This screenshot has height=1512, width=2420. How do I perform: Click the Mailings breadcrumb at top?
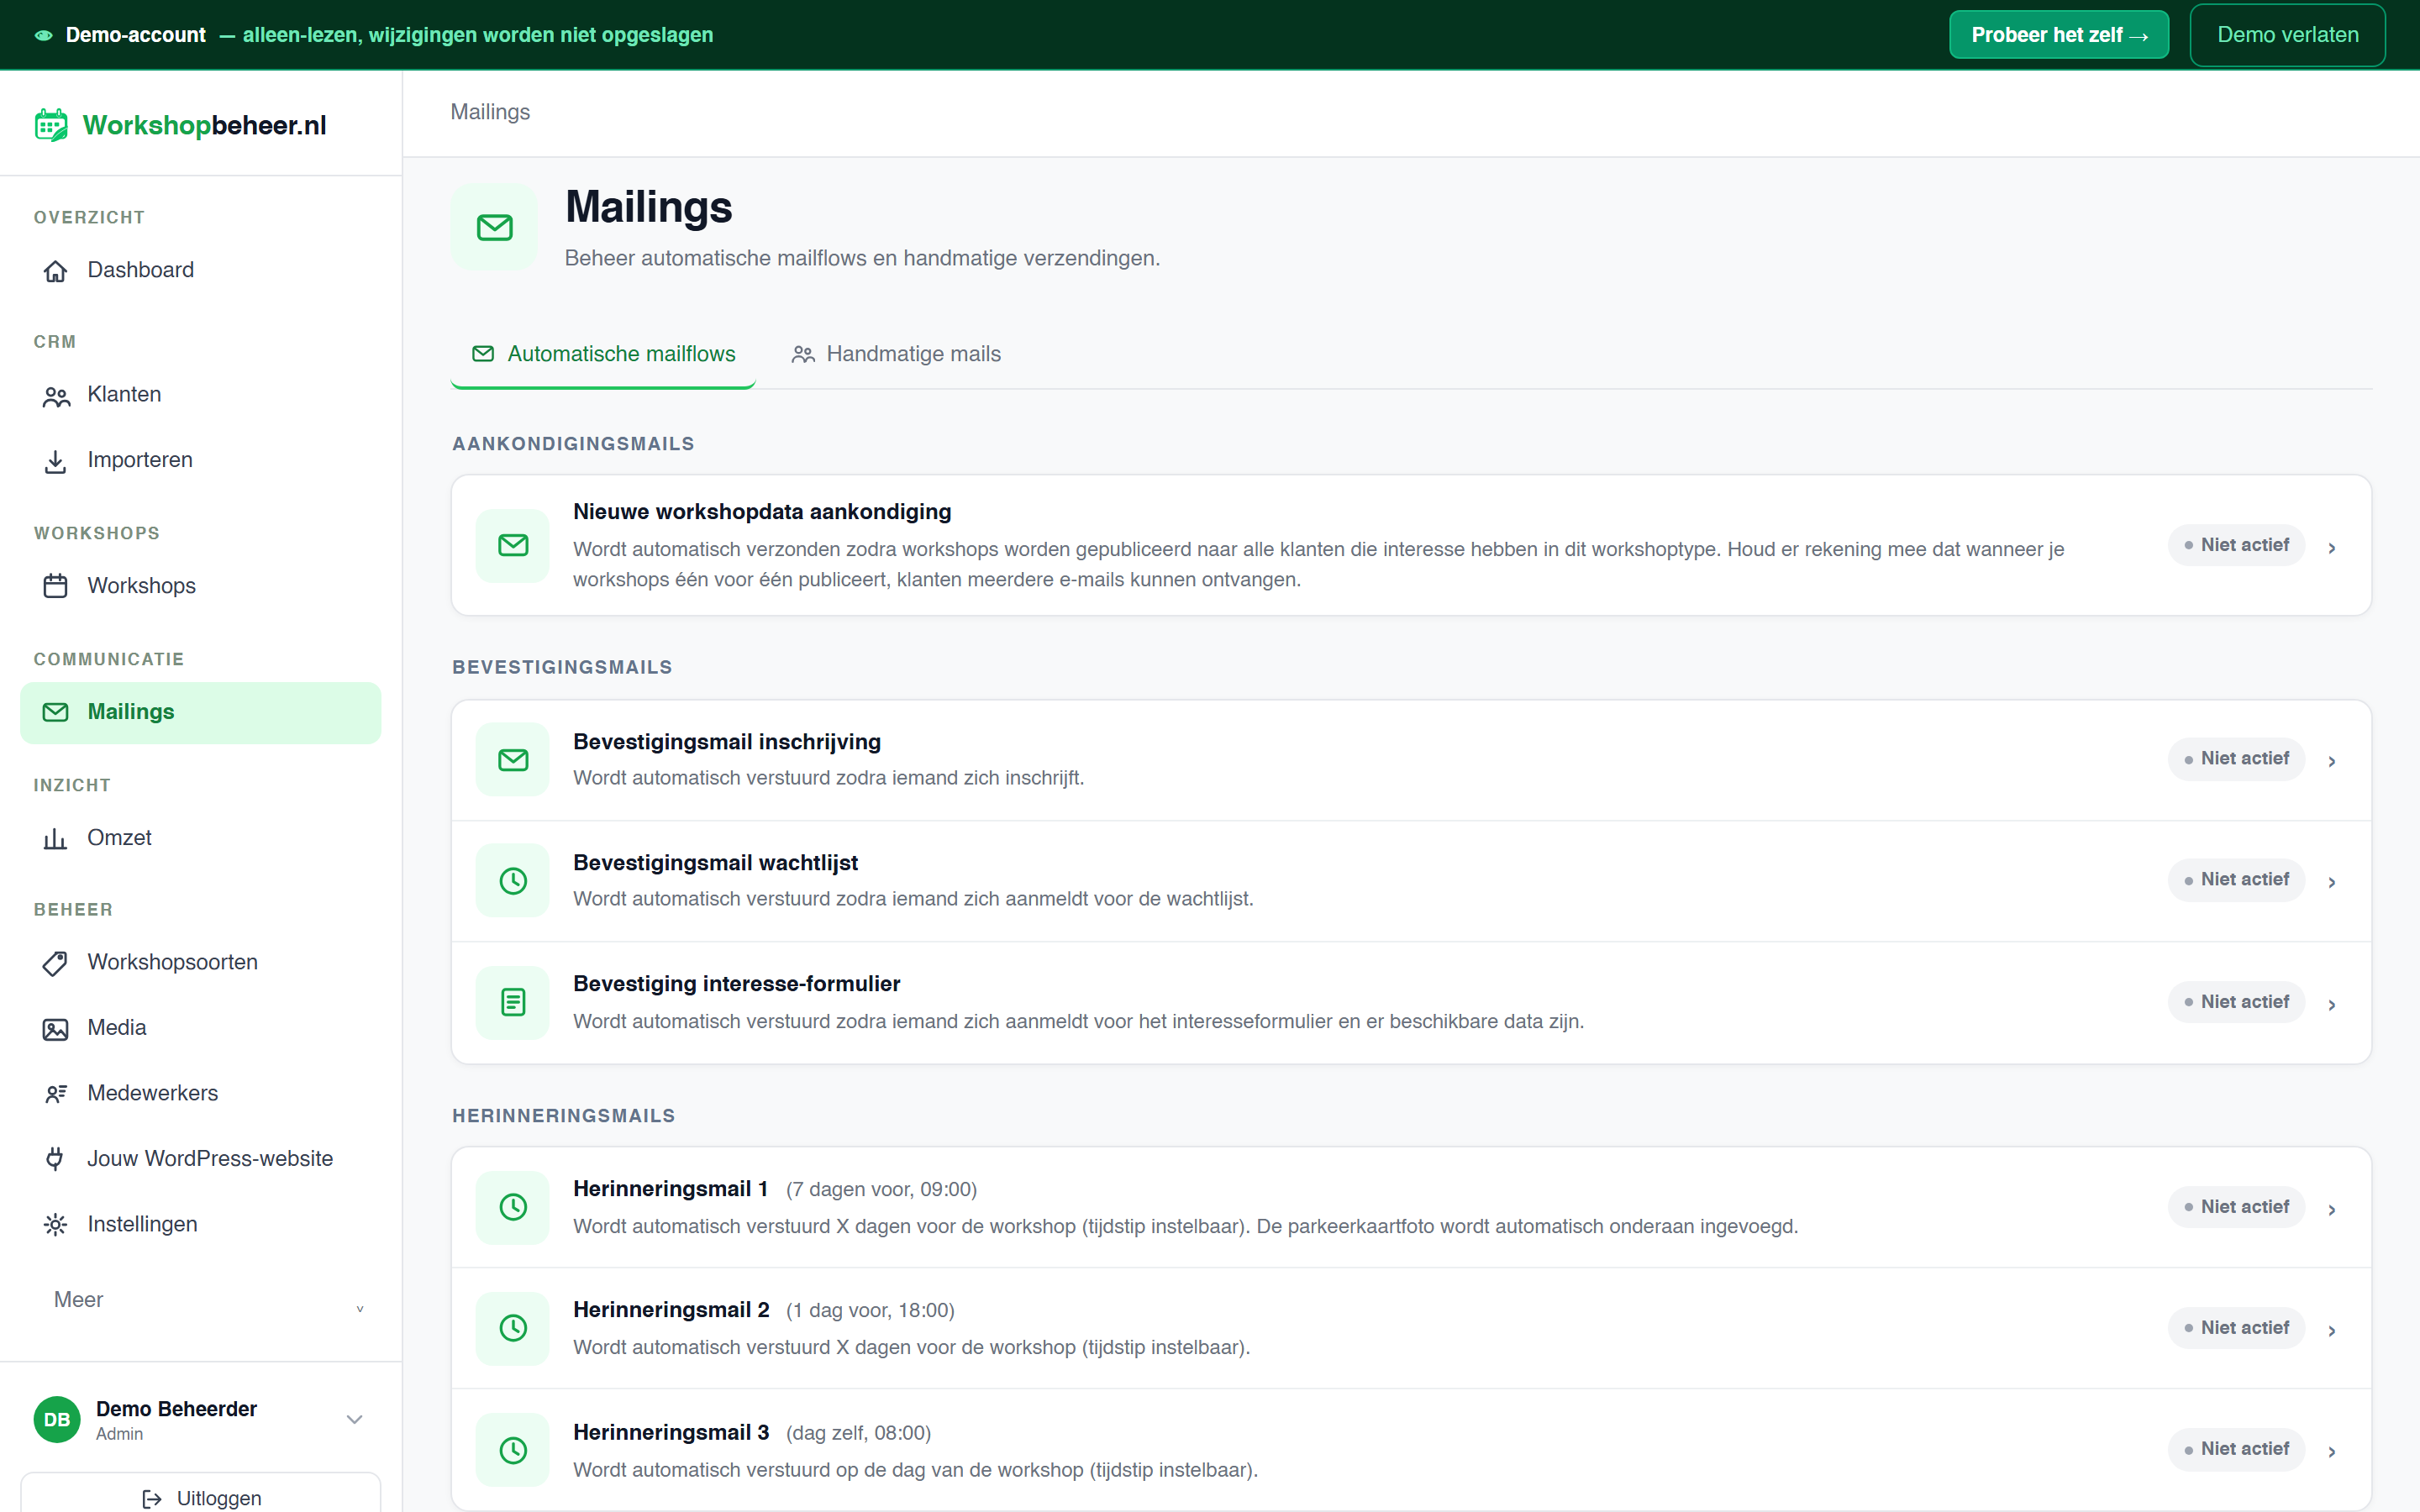pyautogui.click(x=490, y=112)
